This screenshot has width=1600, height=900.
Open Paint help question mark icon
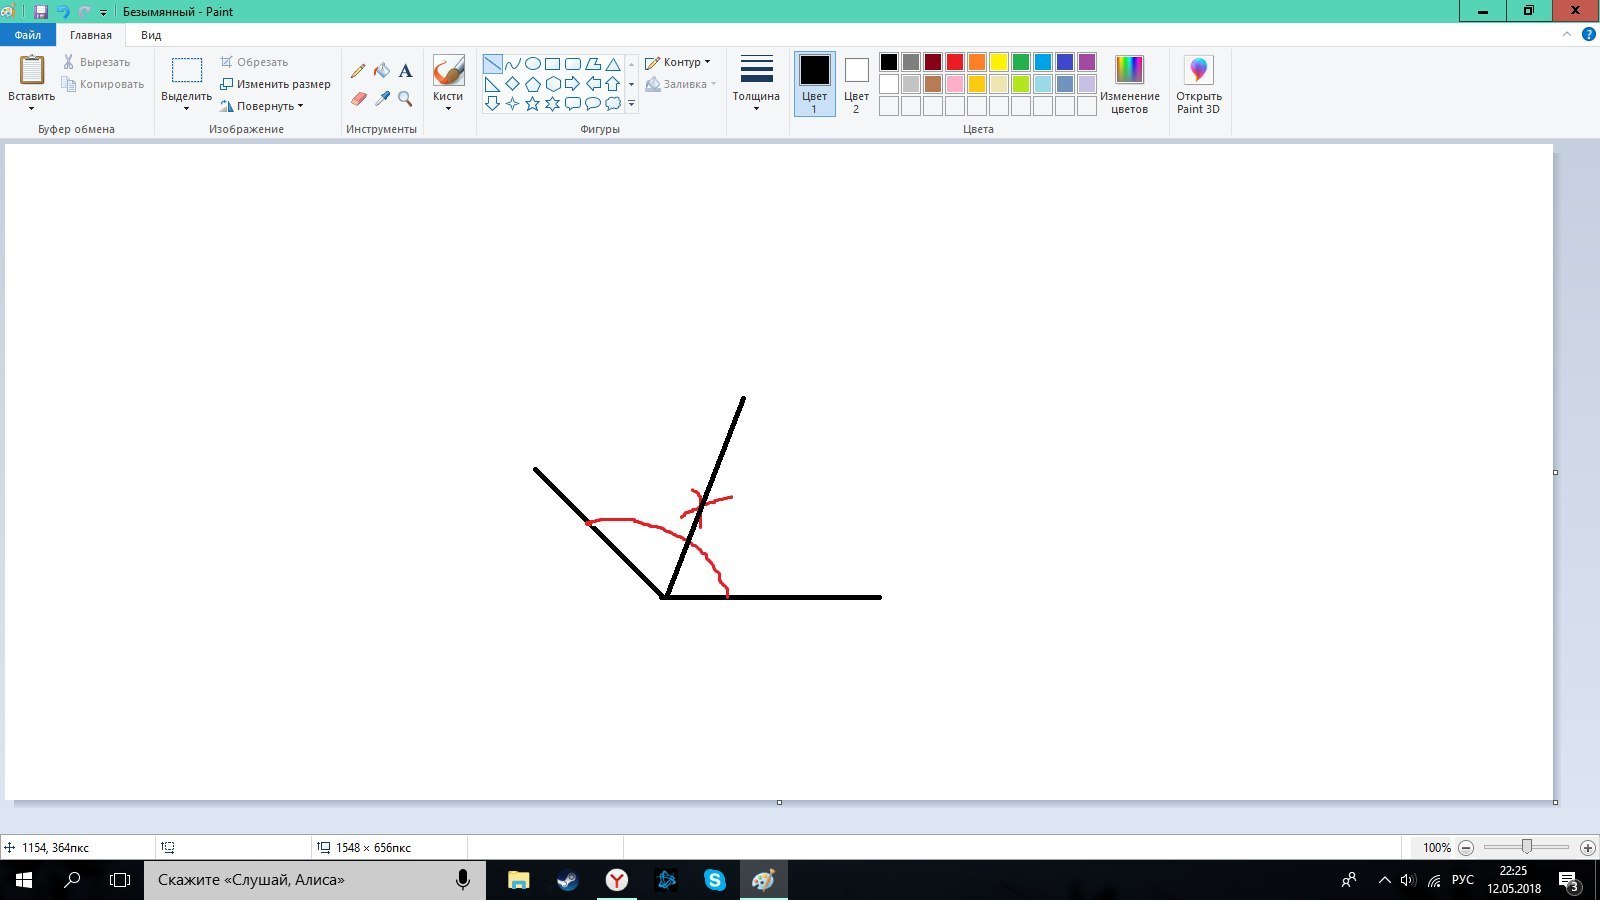click(1588, 34)
